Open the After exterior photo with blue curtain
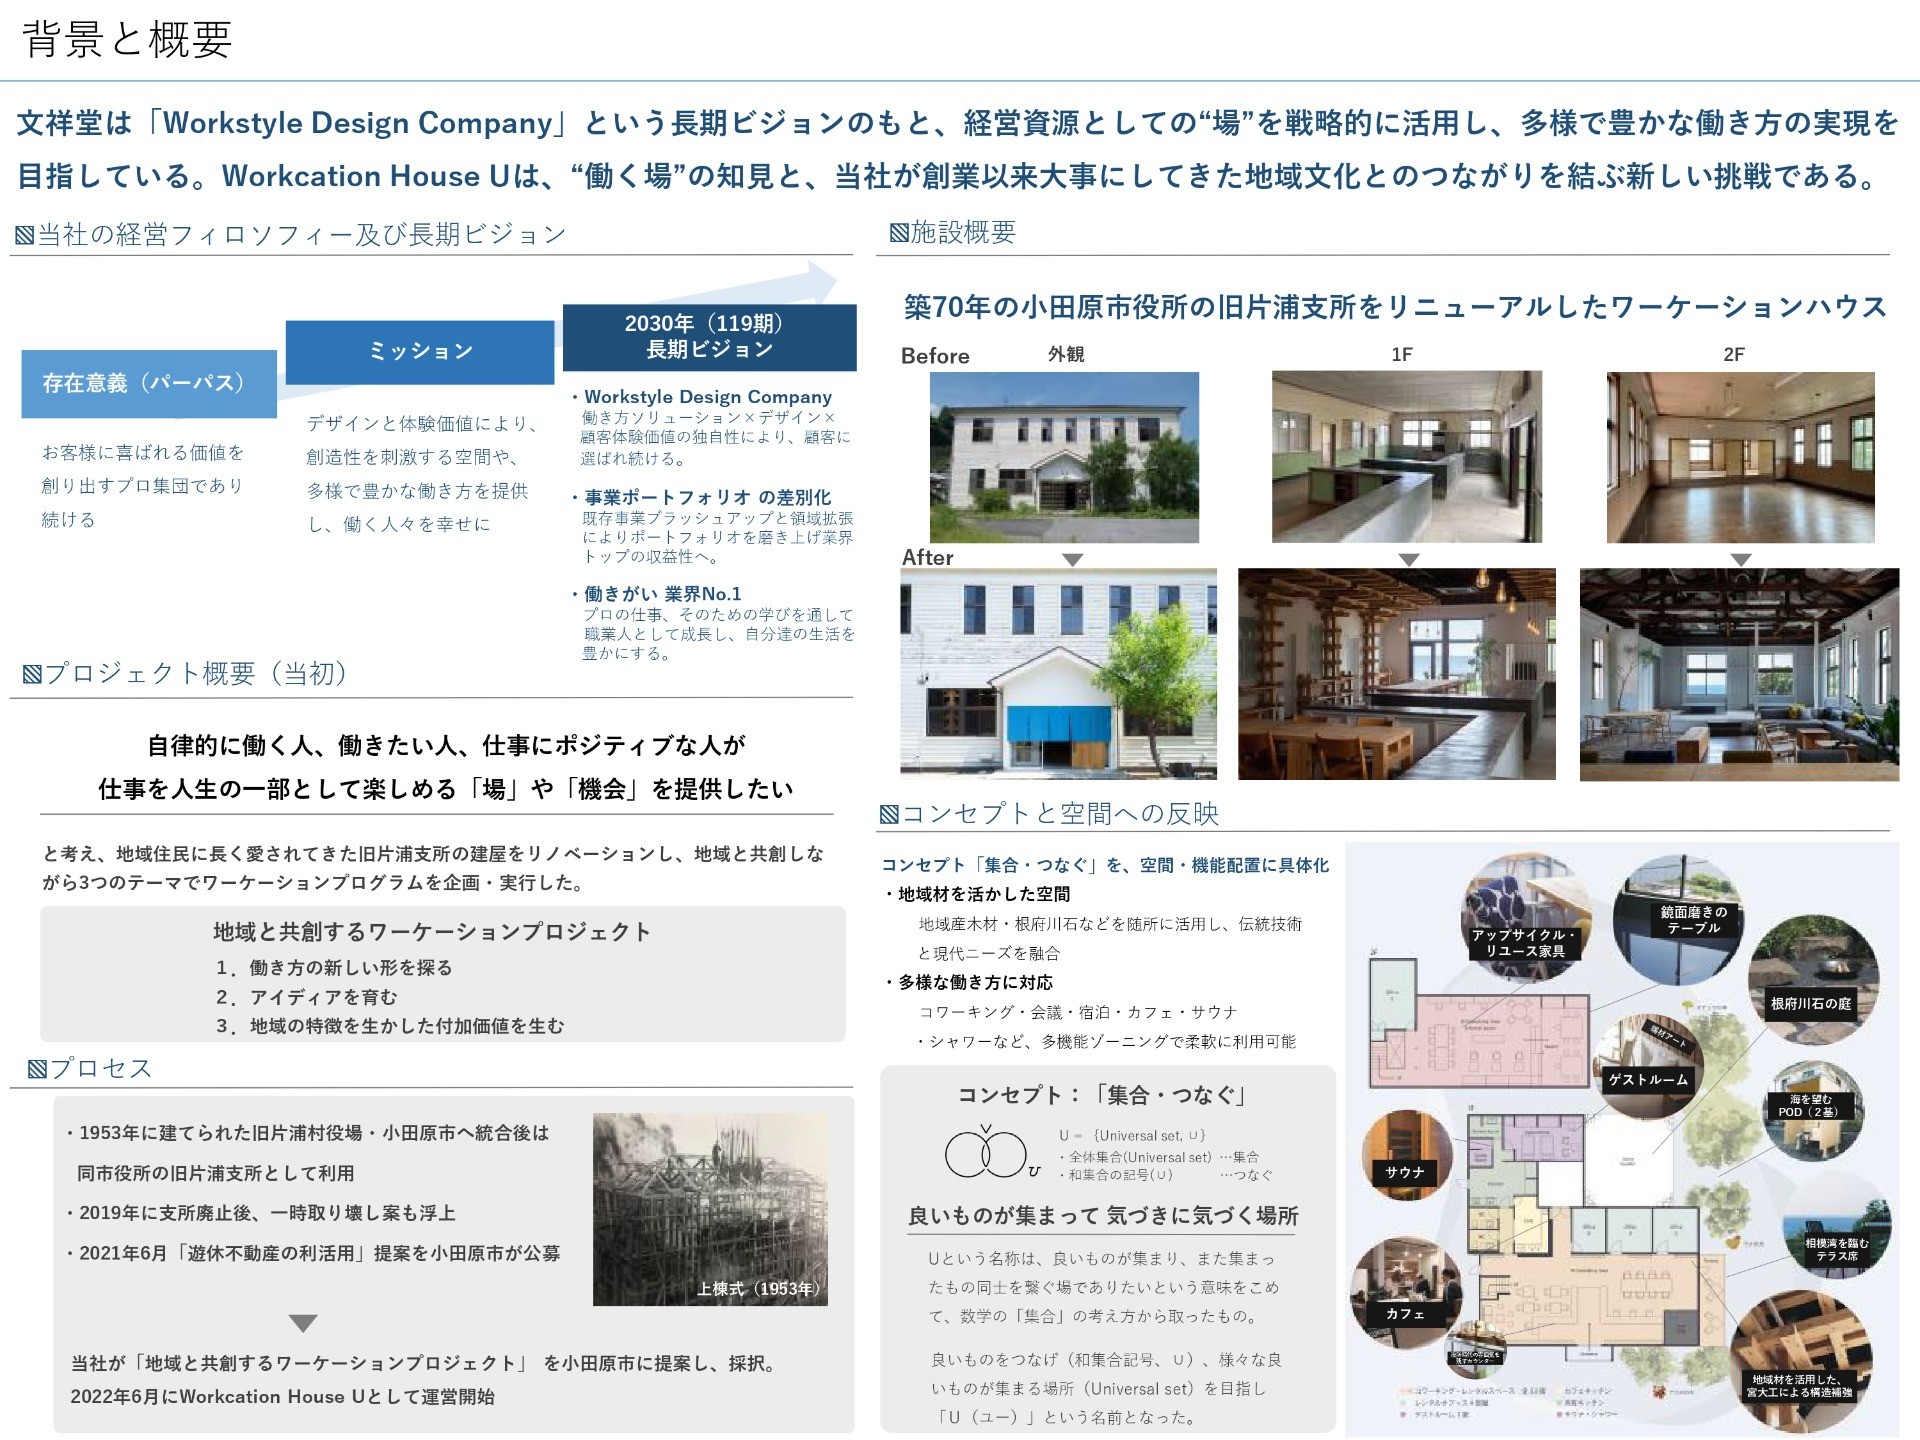The height and width of the screenshot is (1440, 1920). click(x=1058, y=674)
